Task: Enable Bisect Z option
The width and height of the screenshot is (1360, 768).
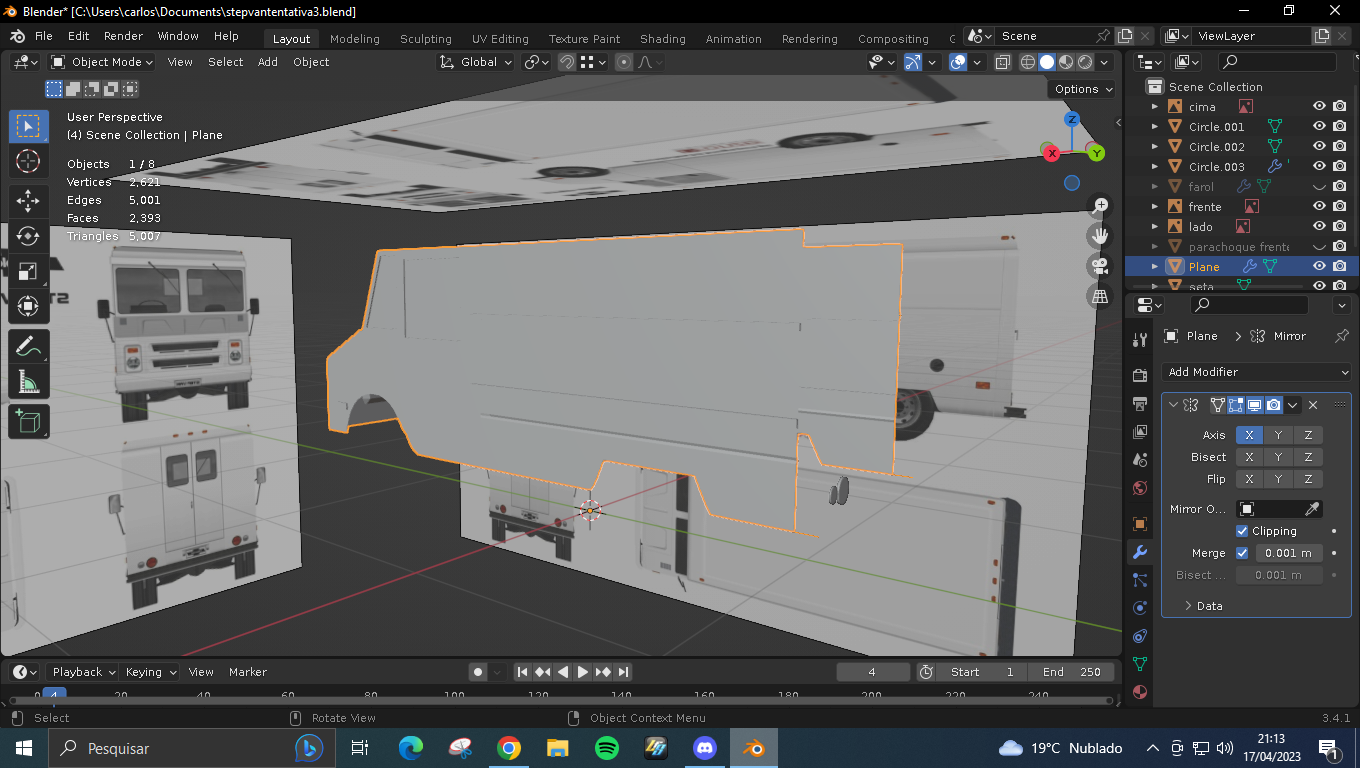Action: [x=1308, y=457]
